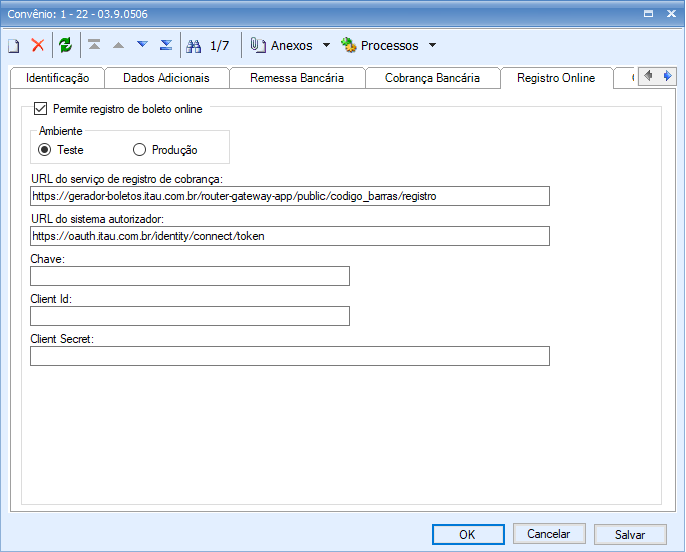Click the Anexos paperclip icon
The width and height of the screenshot is (686, 552).
click(258, 45)
